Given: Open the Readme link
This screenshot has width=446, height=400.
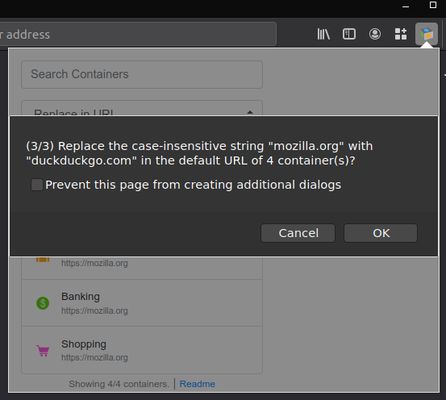Looking at the screenshot, I should [x=197, y=384].
